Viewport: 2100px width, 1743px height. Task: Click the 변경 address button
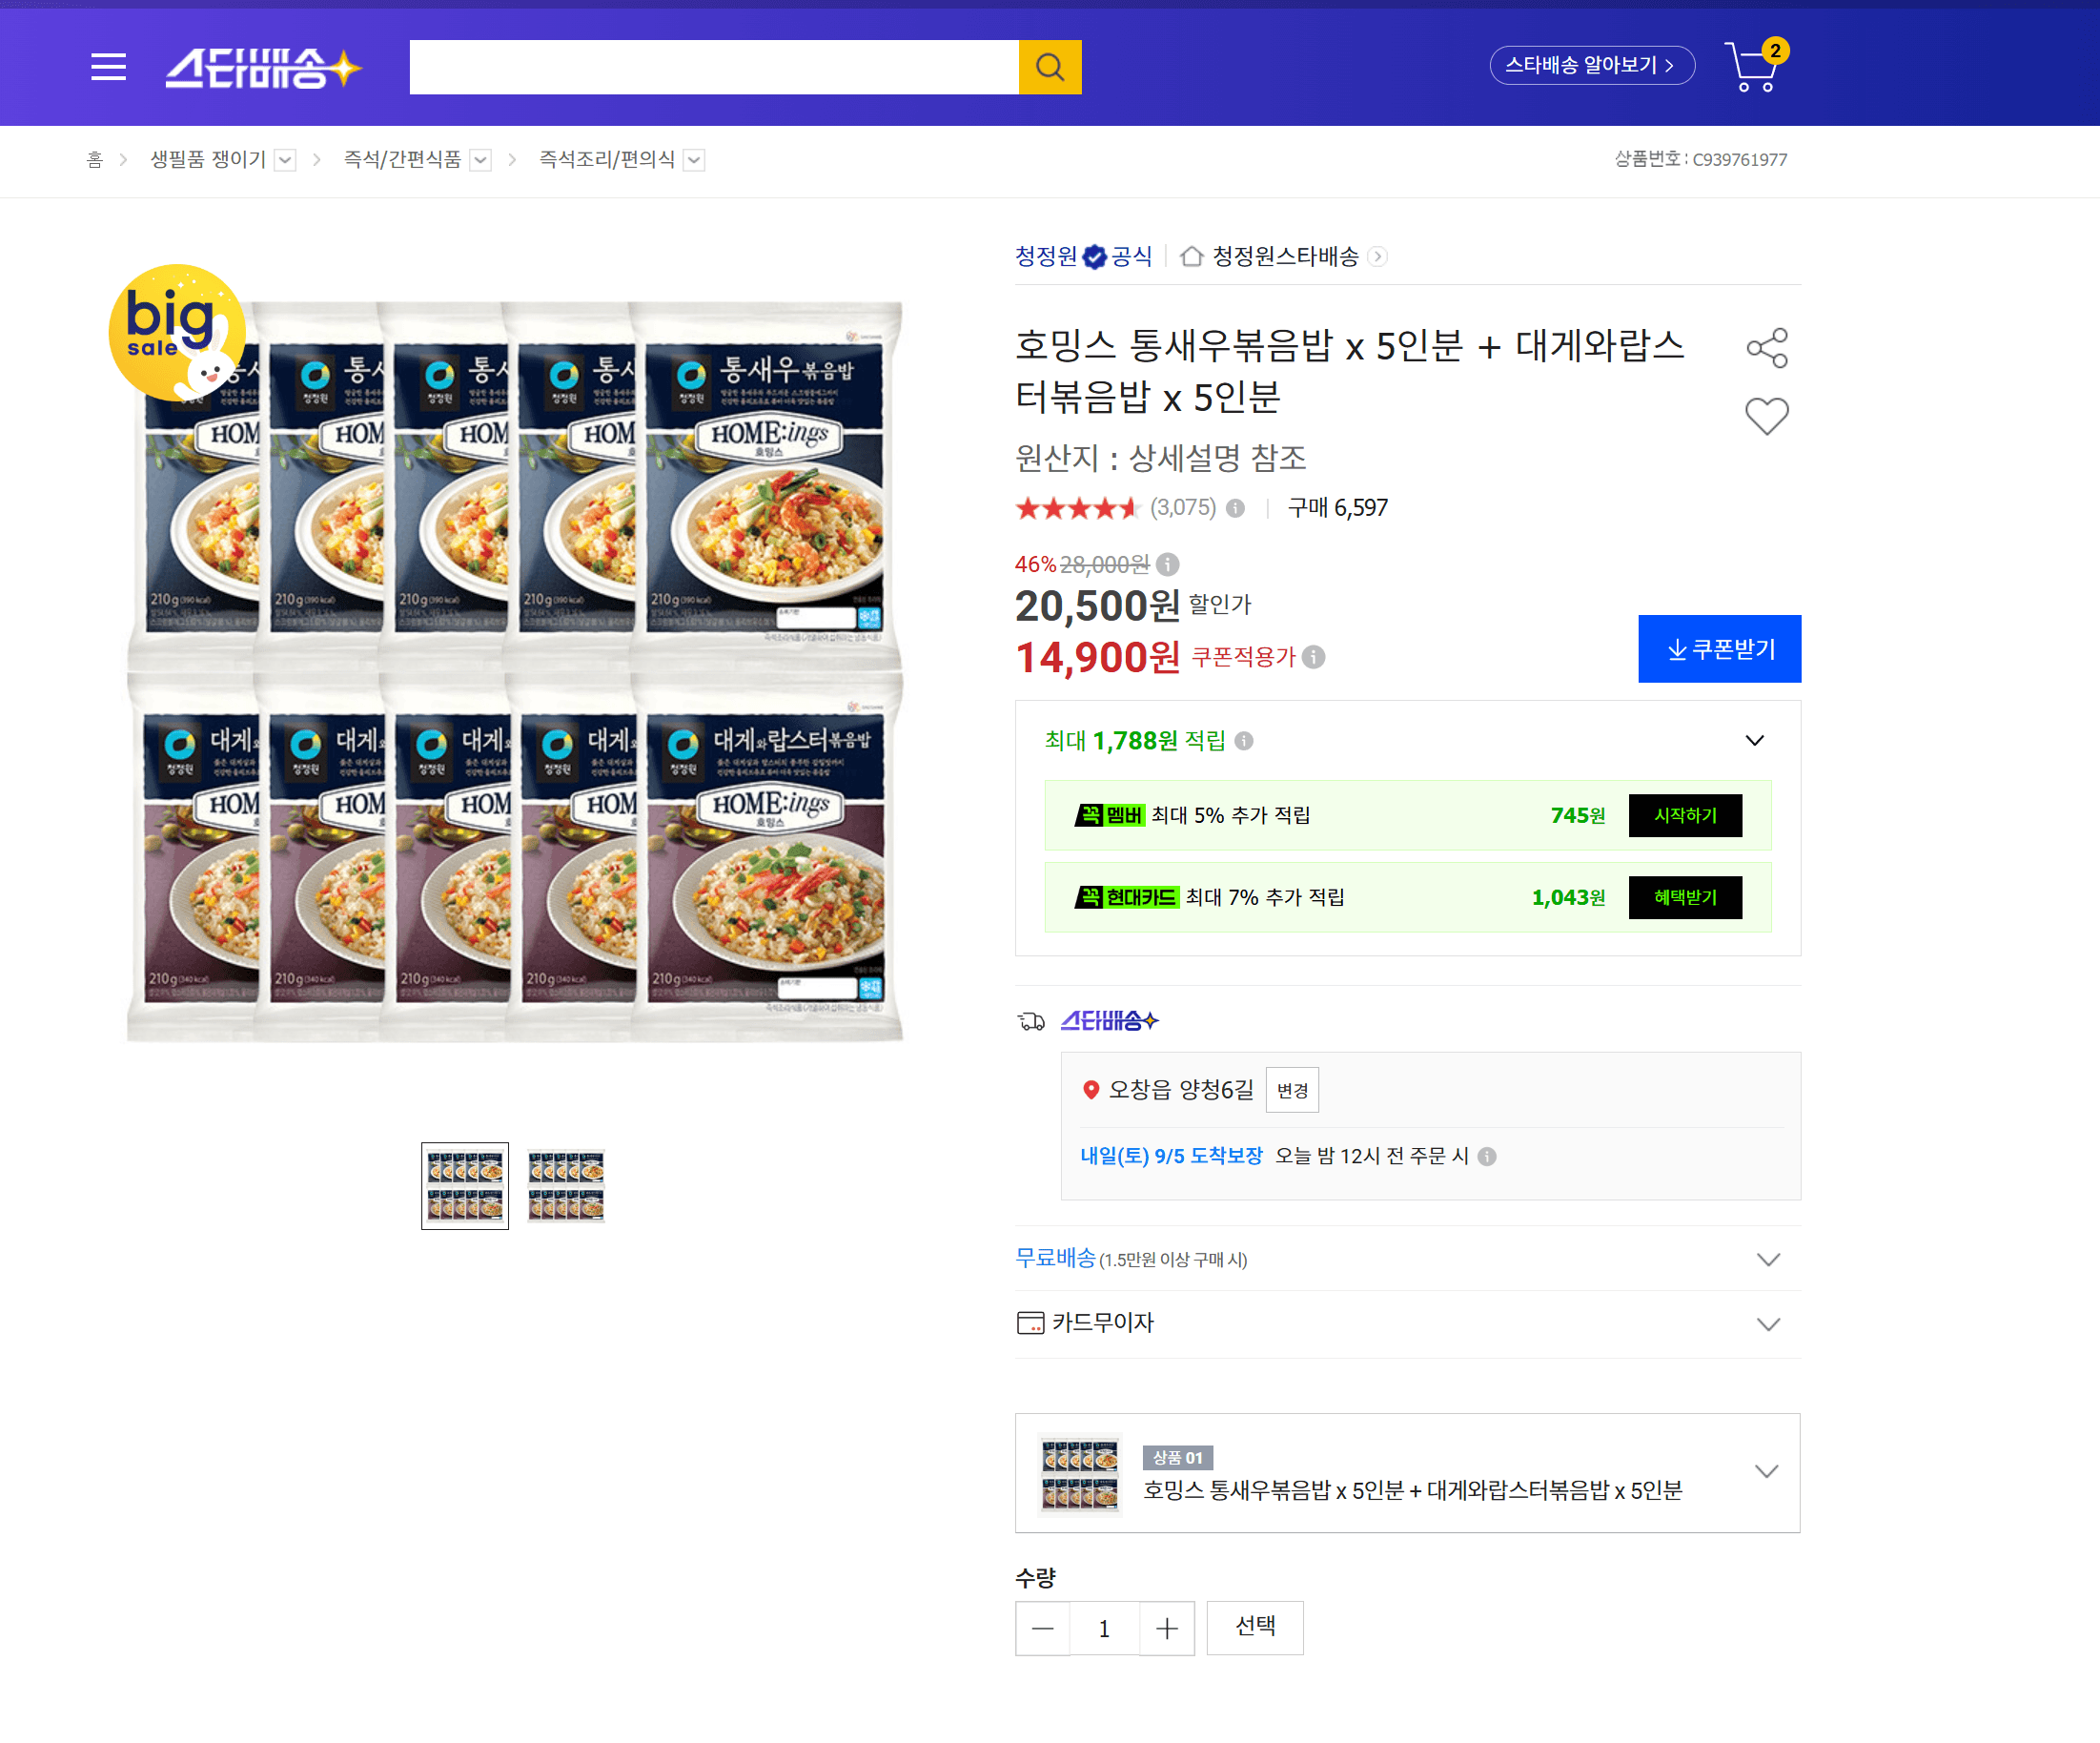point(1292,1090)
